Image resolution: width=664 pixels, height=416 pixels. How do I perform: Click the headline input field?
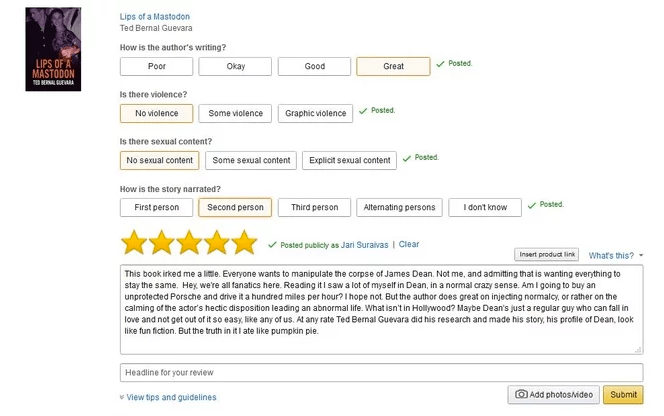pyautogui.click(x=381, y=373)
